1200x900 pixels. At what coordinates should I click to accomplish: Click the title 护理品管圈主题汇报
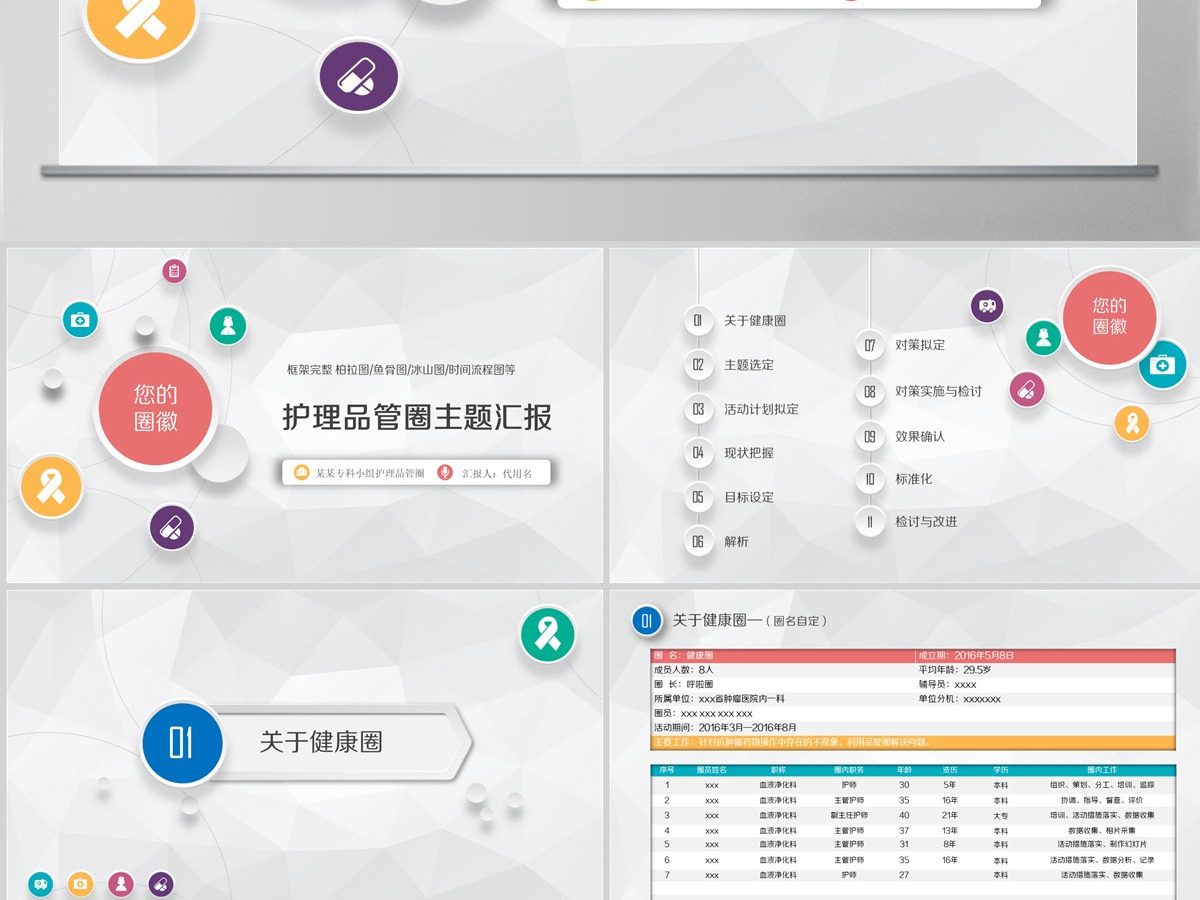coord(417,417)
